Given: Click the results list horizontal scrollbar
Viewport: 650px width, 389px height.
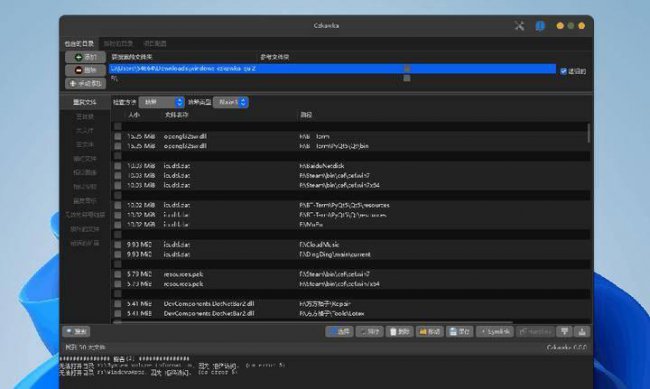Looking at the screenshot, I should tap(313, 322).
